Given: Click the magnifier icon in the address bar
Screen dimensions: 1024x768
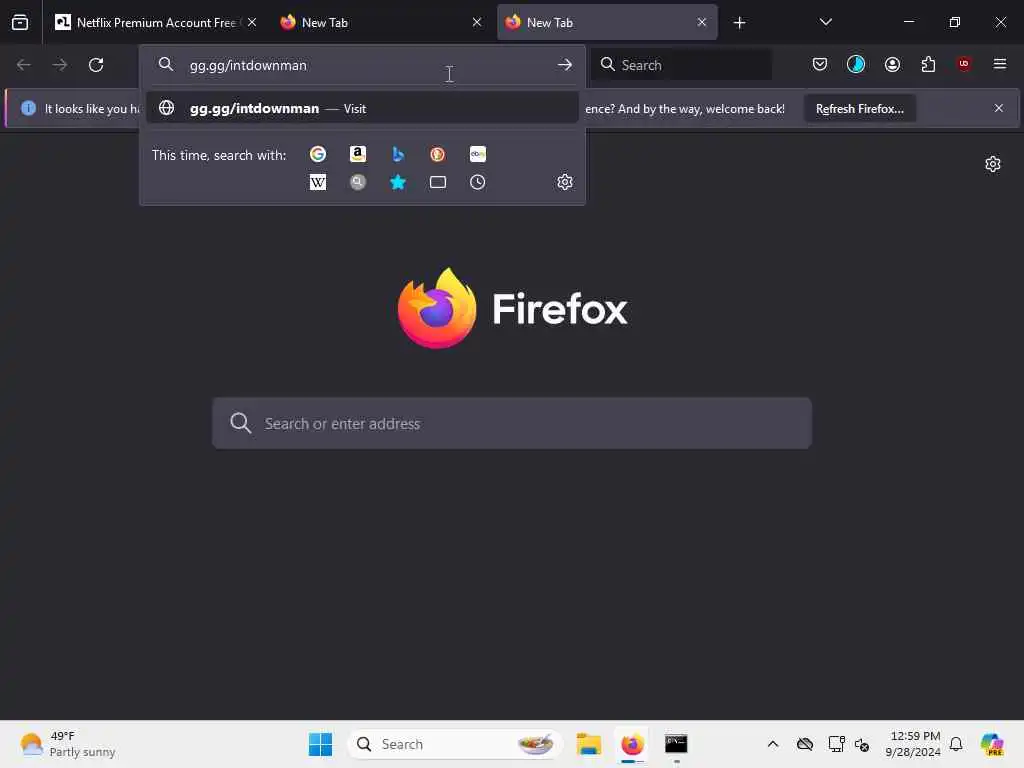Looking at the screenshot, I should pos(166,64).
